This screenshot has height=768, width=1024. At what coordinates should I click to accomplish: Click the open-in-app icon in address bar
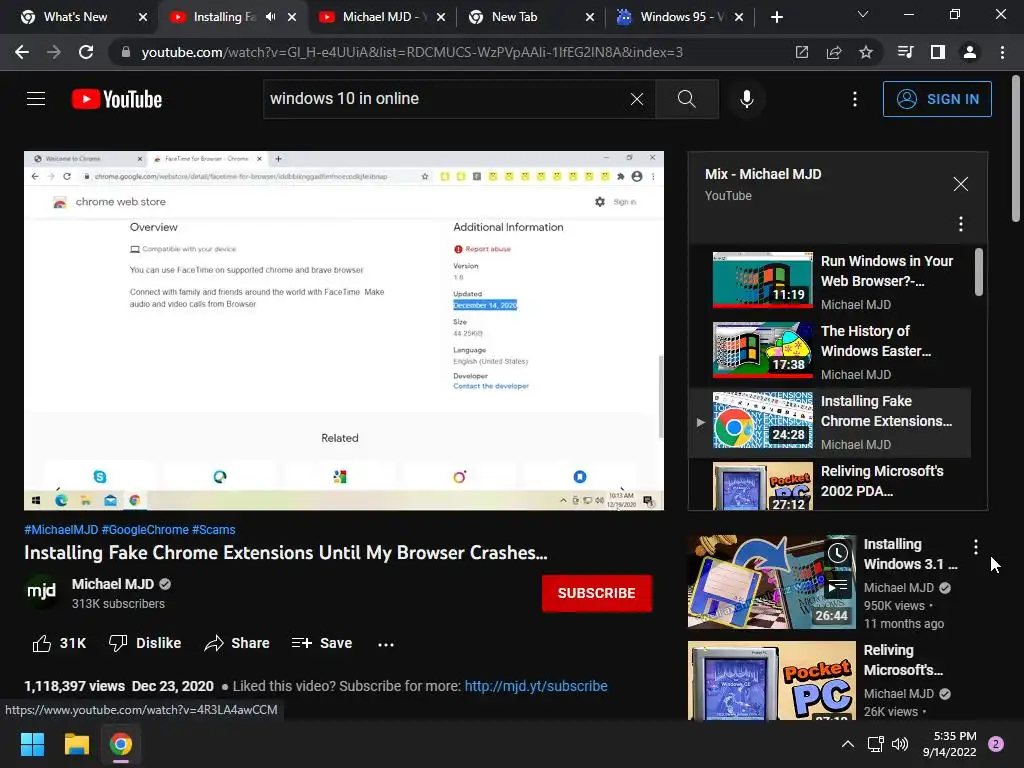(802, 52)
